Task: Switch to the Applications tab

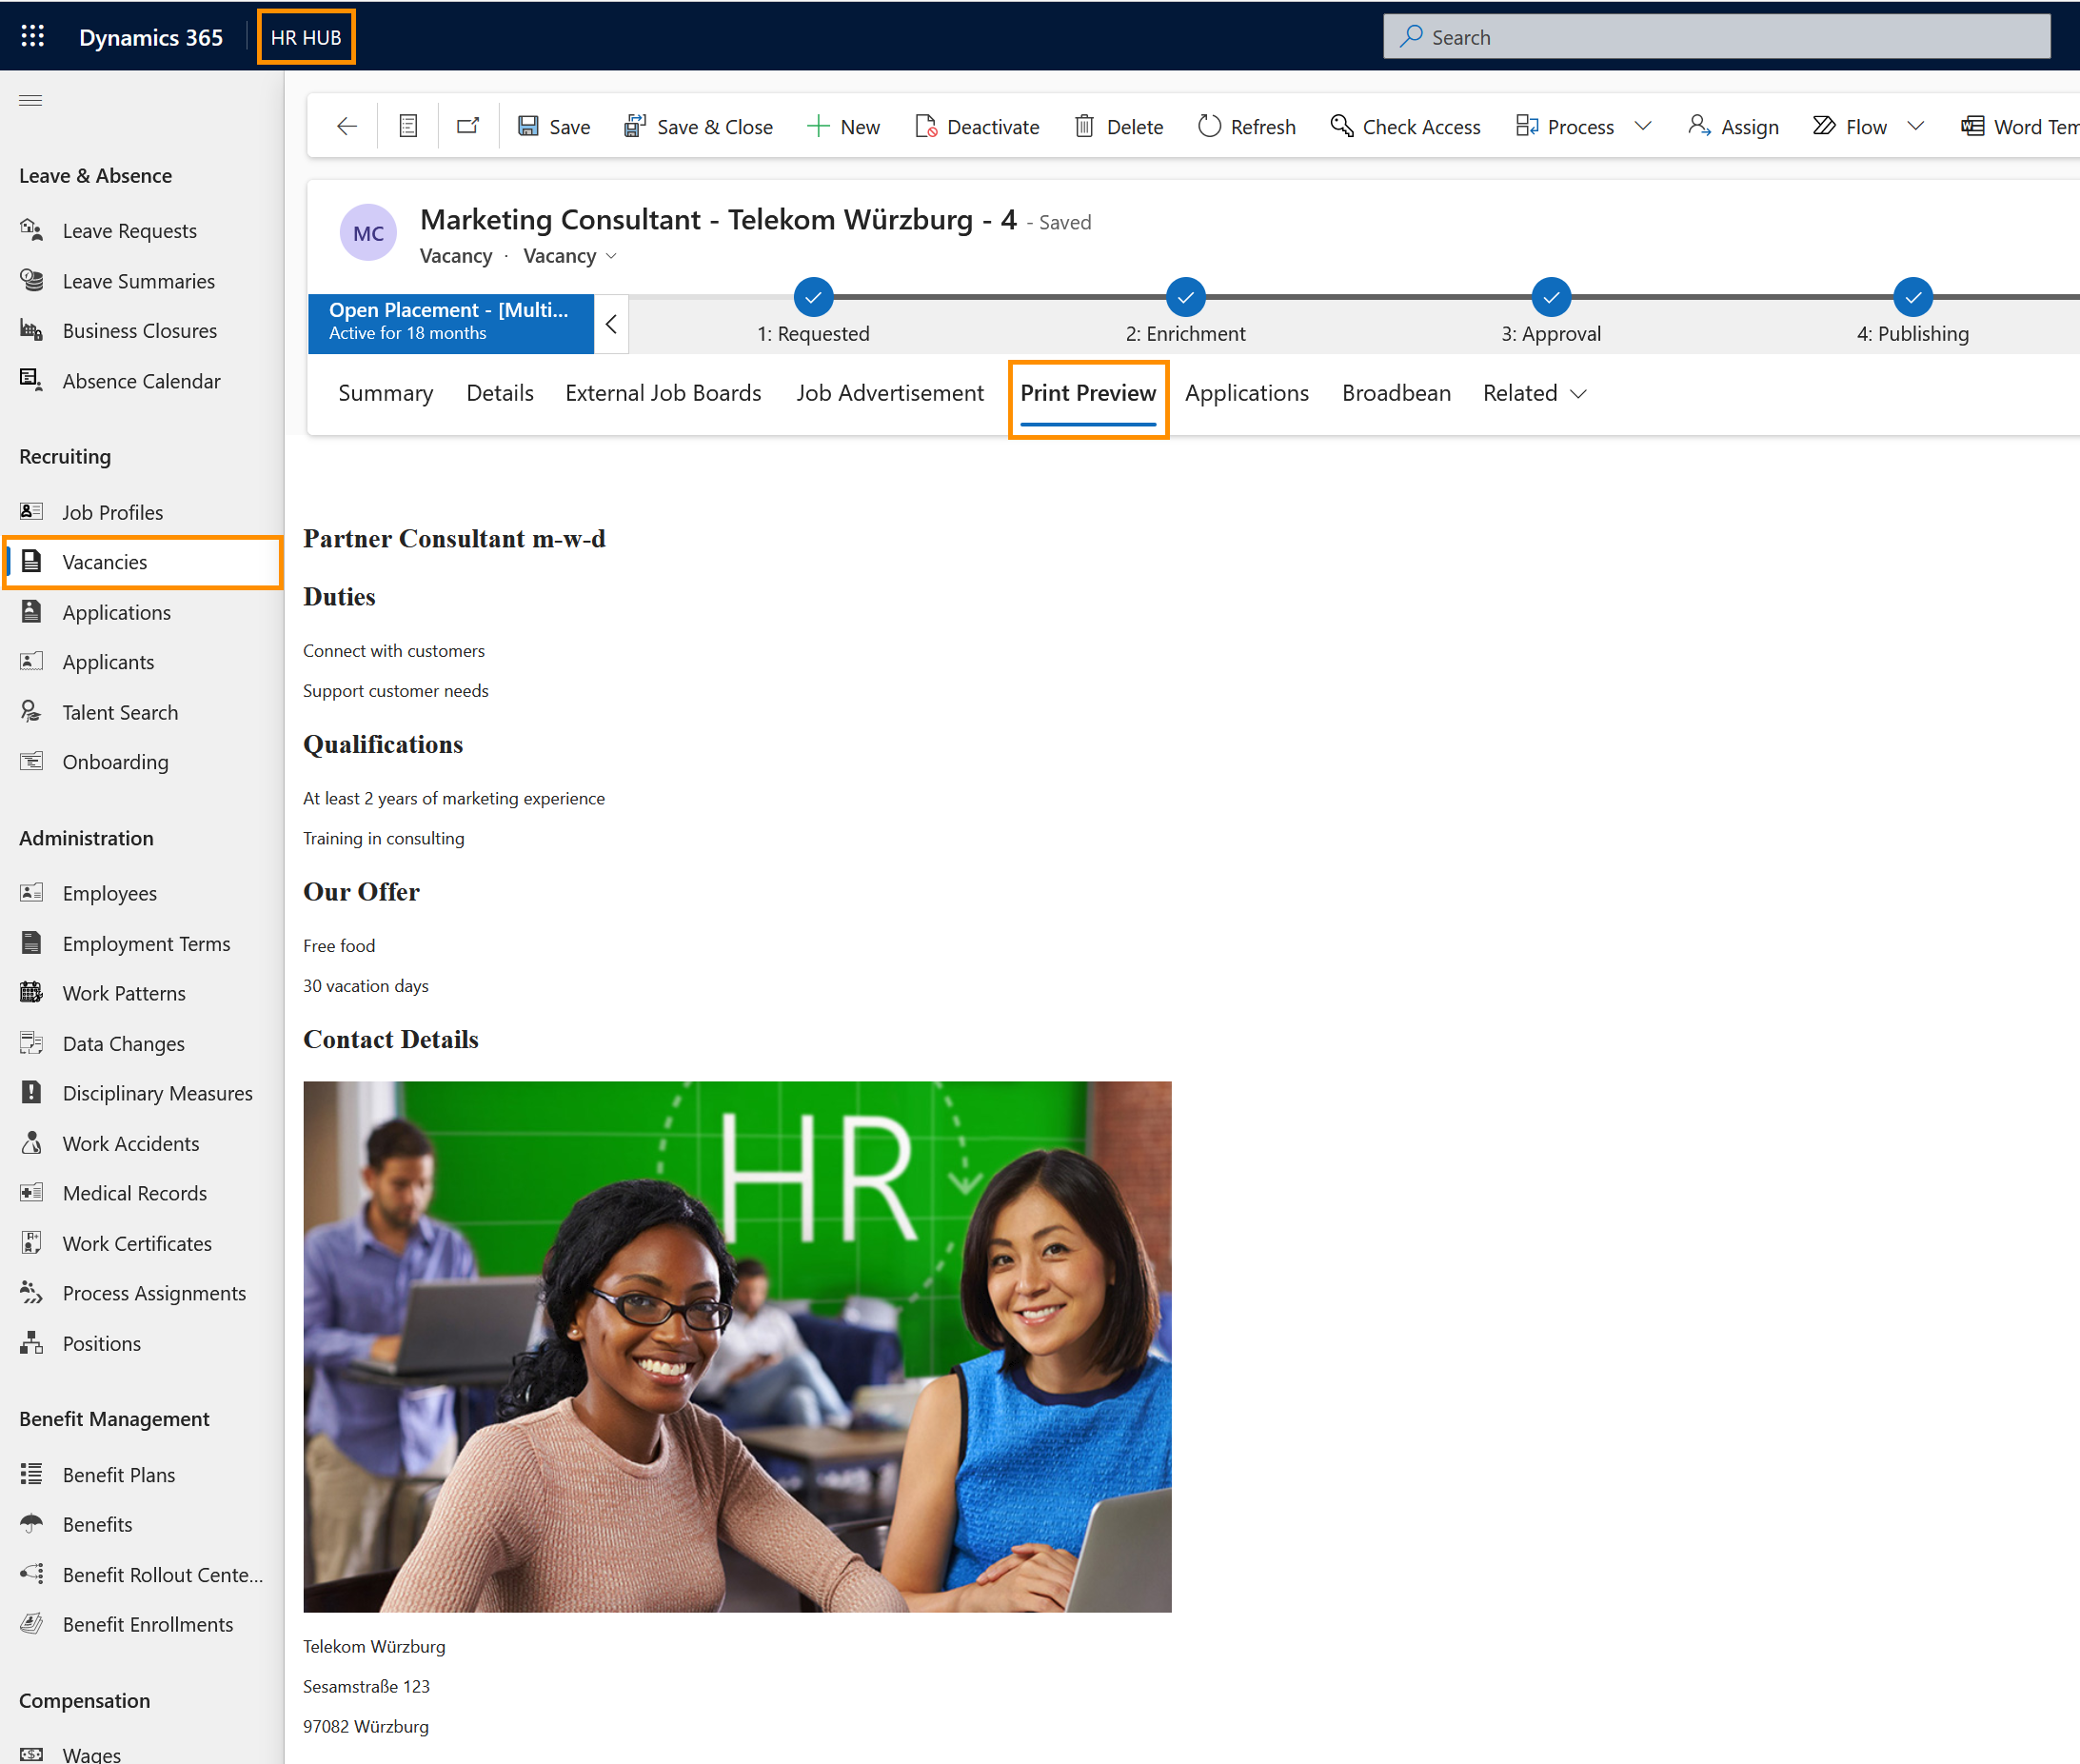Action: point(1246,393)
